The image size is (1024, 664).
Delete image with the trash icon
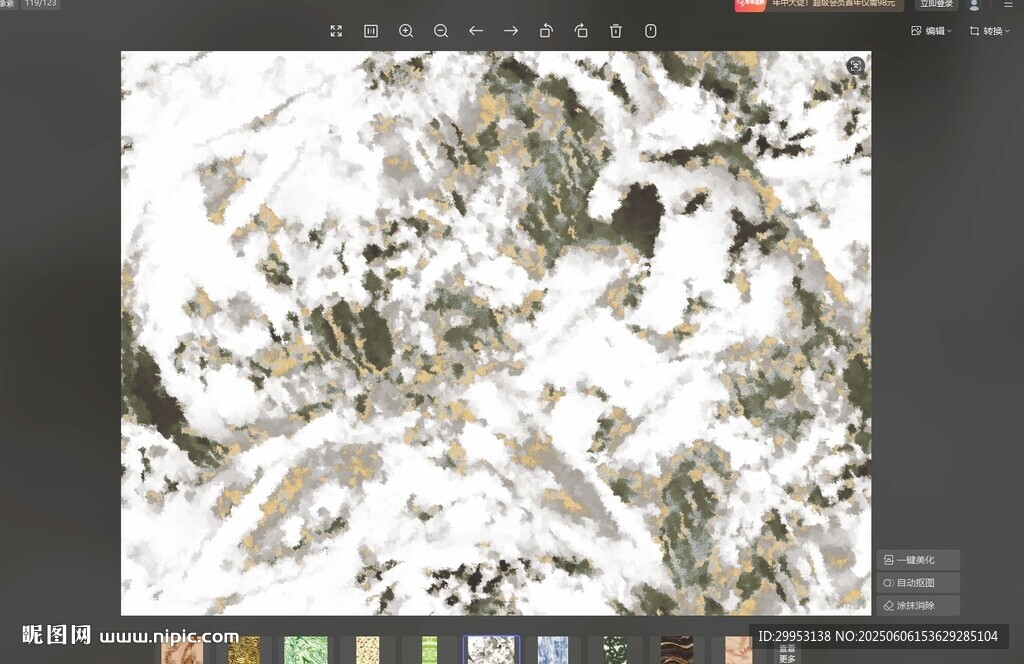[616, 31]
